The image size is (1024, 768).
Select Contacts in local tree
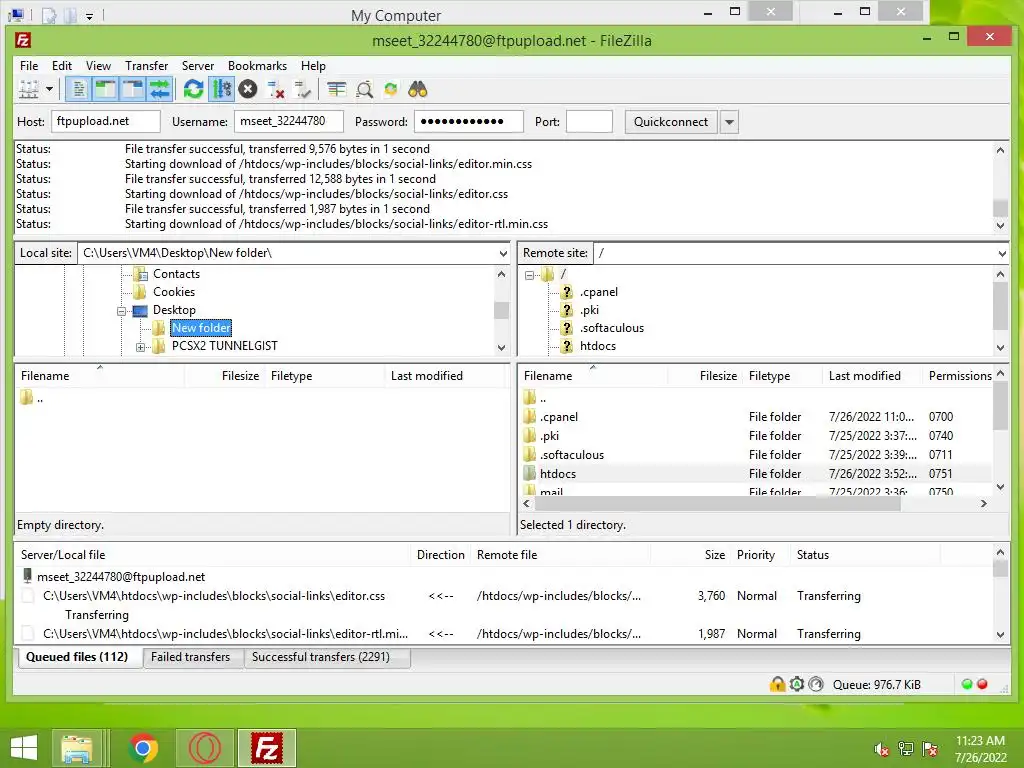coord(176,274)
